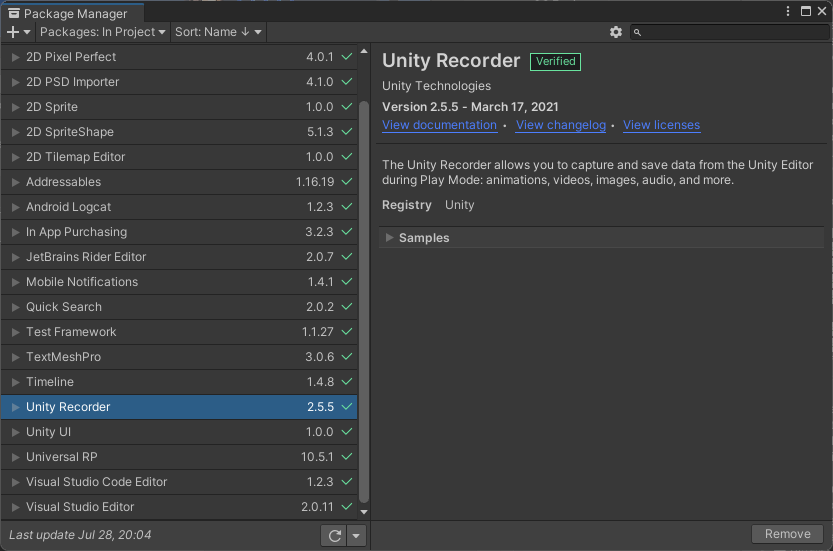The width and height of the screenshot is (833, 551).
Task: Expand the 2D Pixel Perfect package
Action: click(x=15, y=57)
